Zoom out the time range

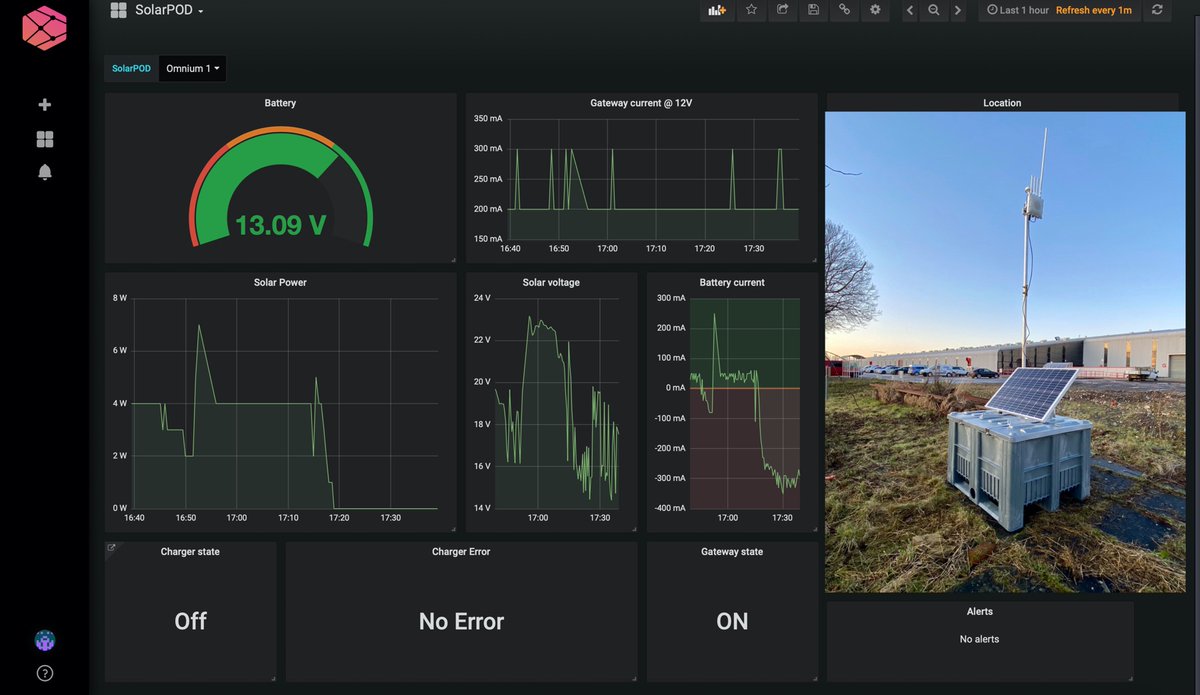(933, 10)
